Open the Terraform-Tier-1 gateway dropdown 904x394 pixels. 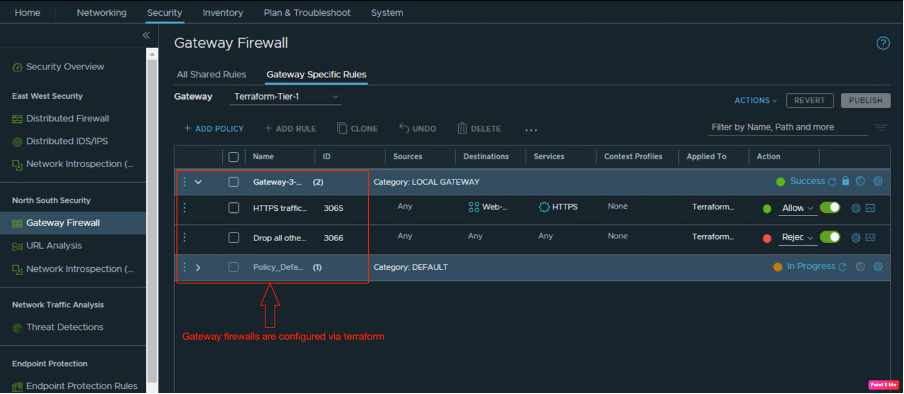click(x=285, y=97)
